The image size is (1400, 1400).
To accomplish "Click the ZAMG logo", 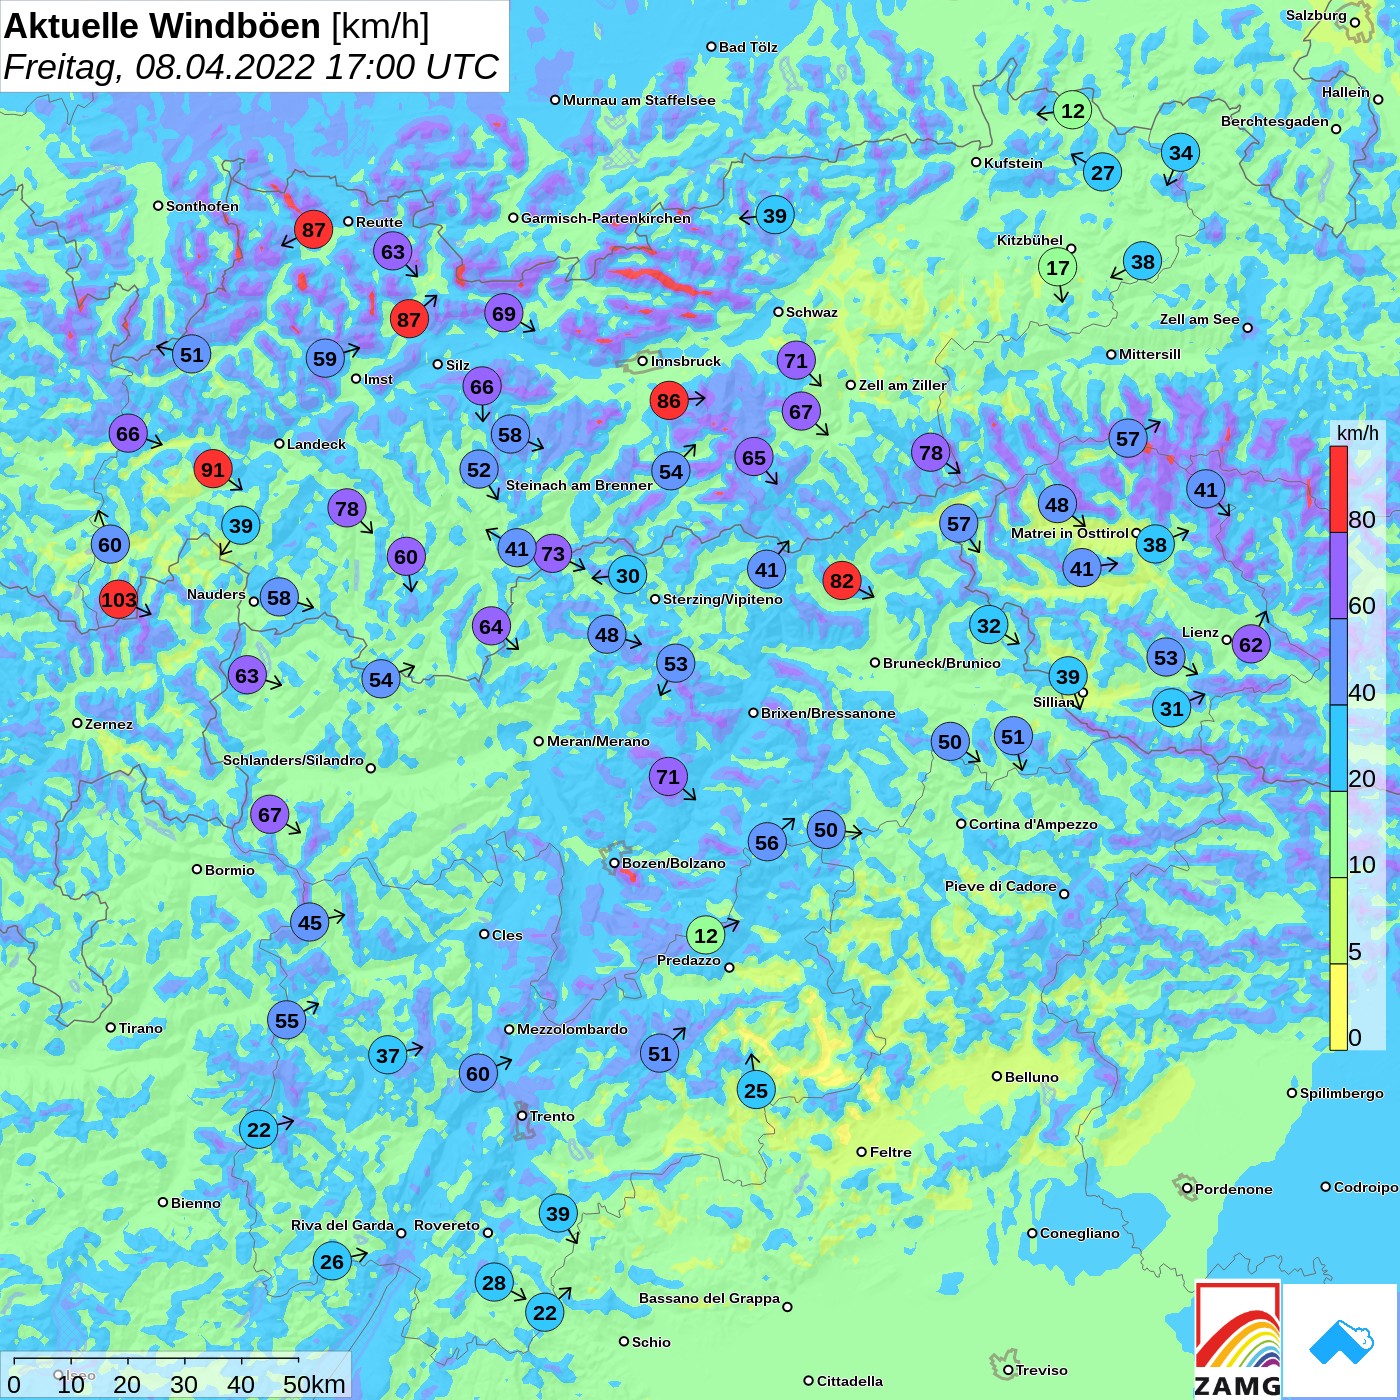I will 1238,1340.
